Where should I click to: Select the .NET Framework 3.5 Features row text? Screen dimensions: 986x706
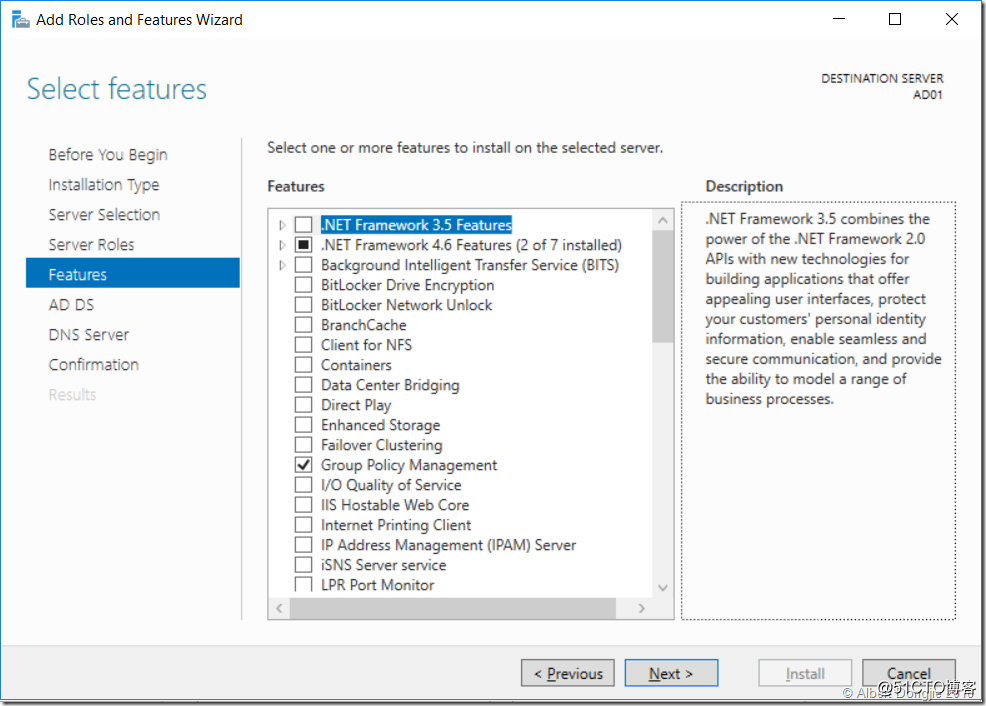click(416, 225)
